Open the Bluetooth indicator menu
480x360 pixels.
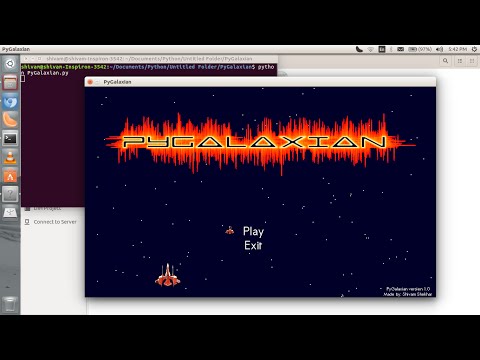(x=391, y=49)
